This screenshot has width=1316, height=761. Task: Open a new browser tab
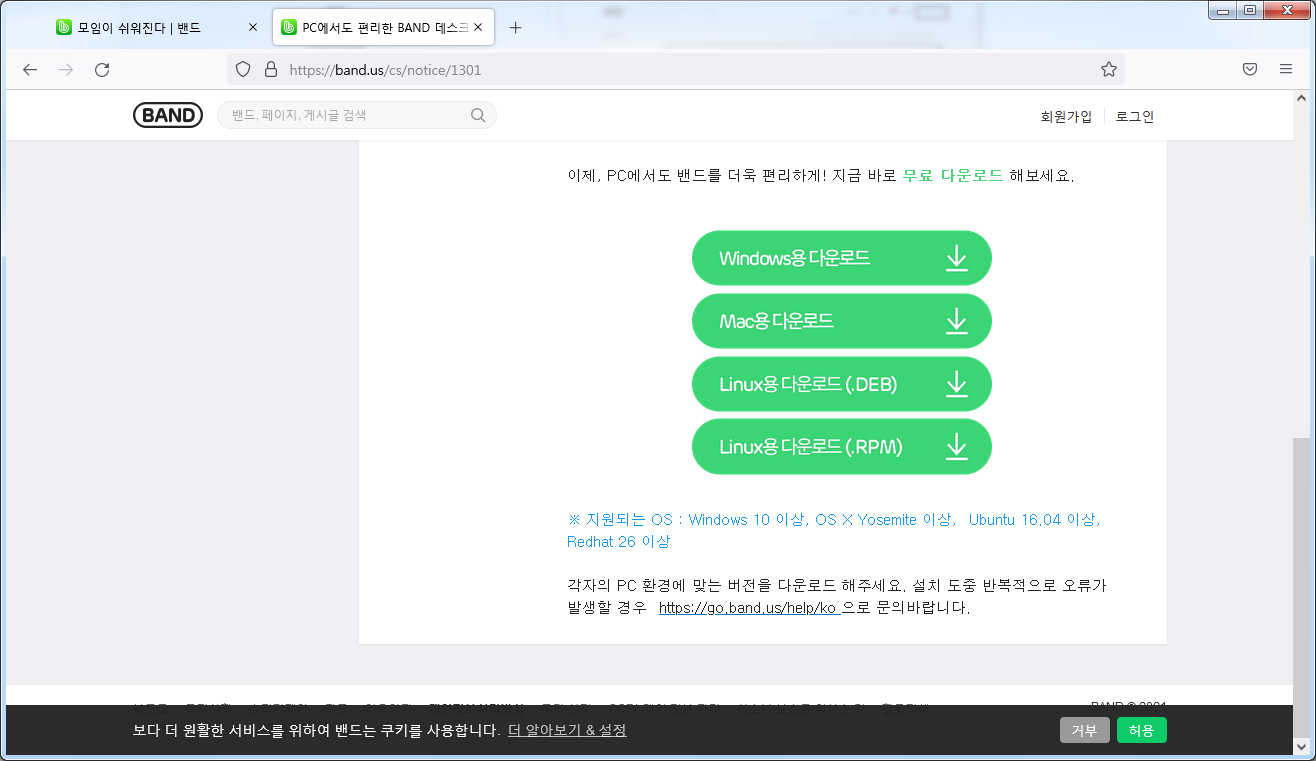[516, 28]
